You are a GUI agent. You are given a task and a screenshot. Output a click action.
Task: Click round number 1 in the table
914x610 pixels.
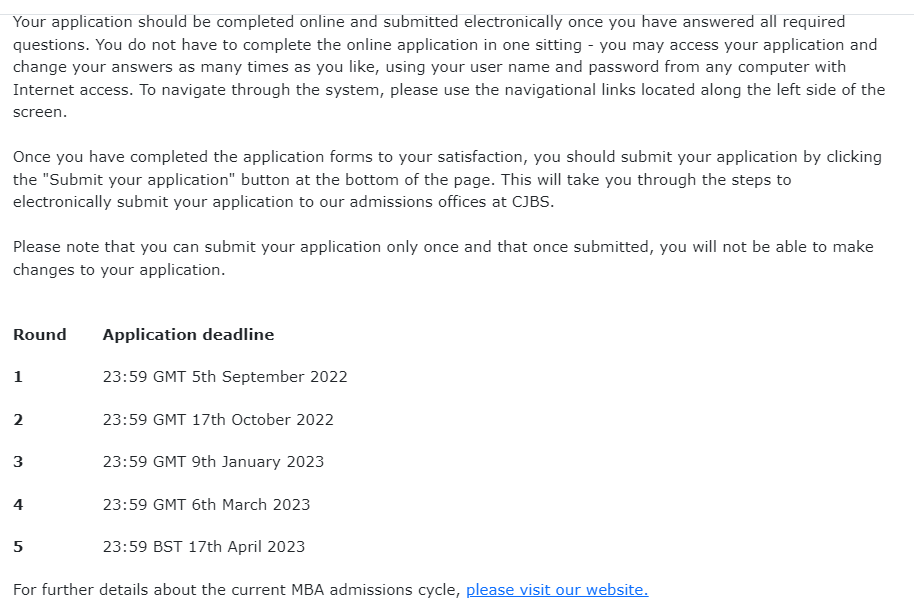(x=18, y=377)
